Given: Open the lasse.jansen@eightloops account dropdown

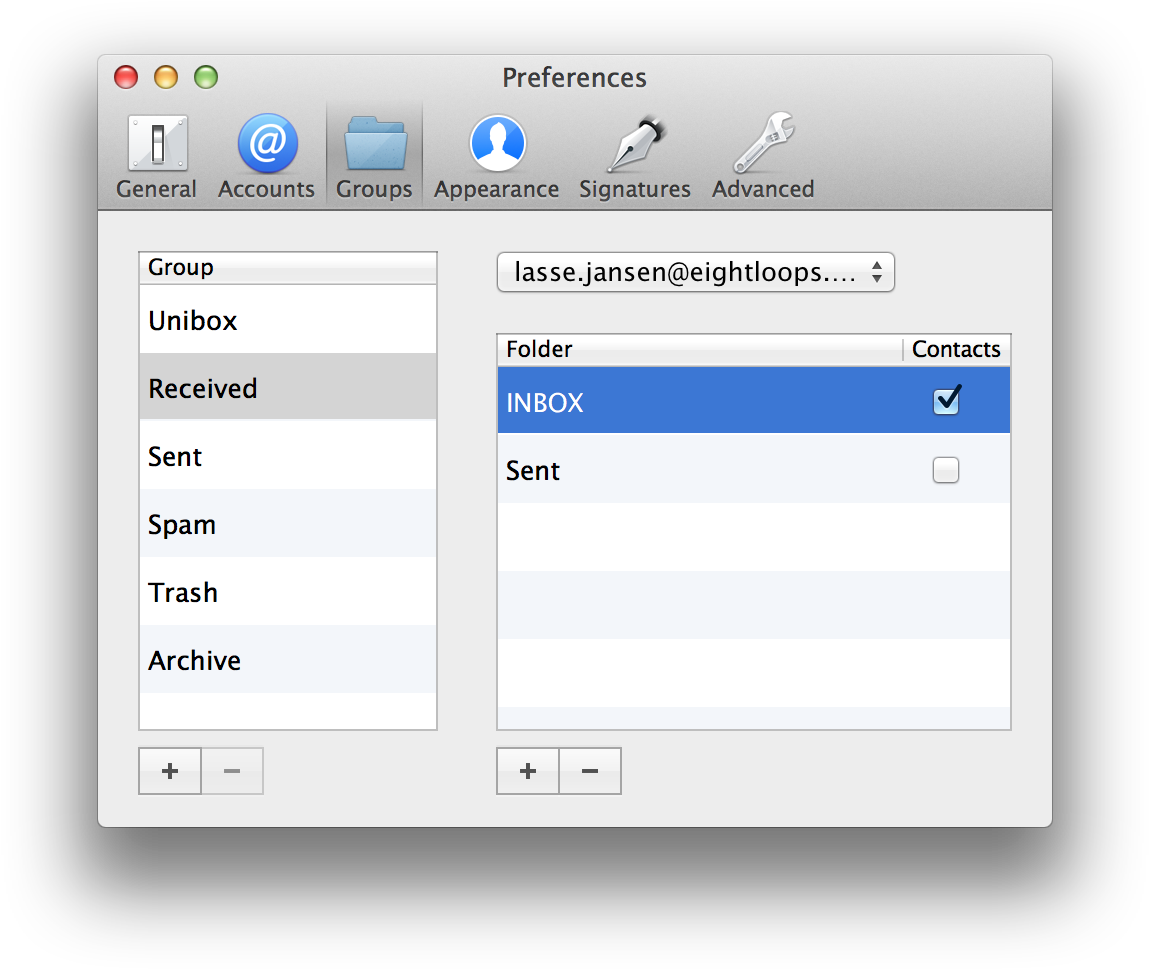Looking at the screenshot, I should [x=695, y=271].
